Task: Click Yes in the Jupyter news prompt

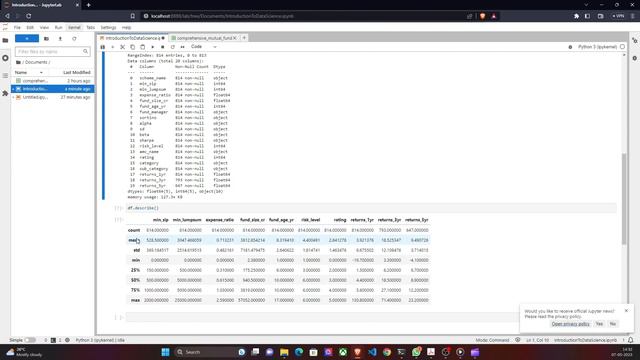Action: click(599, 324)
